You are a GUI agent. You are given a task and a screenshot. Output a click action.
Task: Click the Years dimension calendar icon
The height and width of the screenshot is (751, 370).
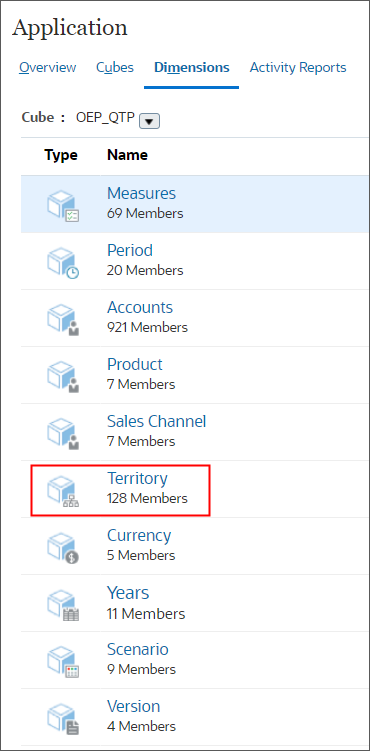point(63,605)
